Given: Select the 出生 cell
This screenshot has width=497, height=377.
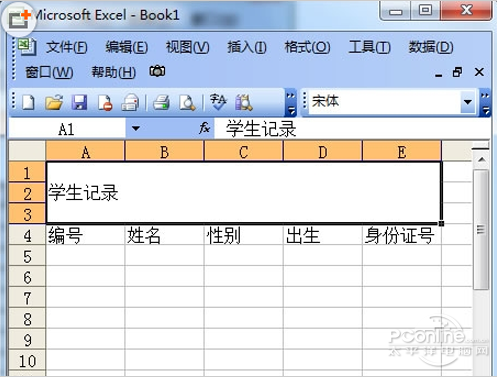Looking at the screenshot, I should point(323,235).
